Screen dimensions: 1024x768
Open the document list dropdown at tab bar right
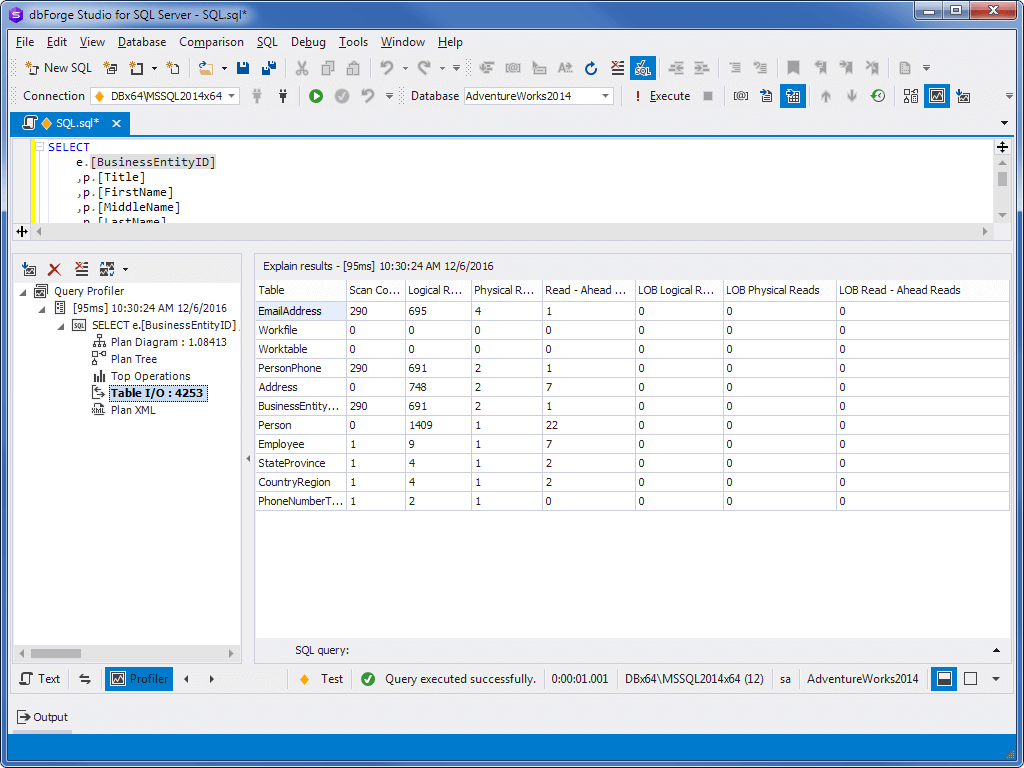coord(1004,123)
